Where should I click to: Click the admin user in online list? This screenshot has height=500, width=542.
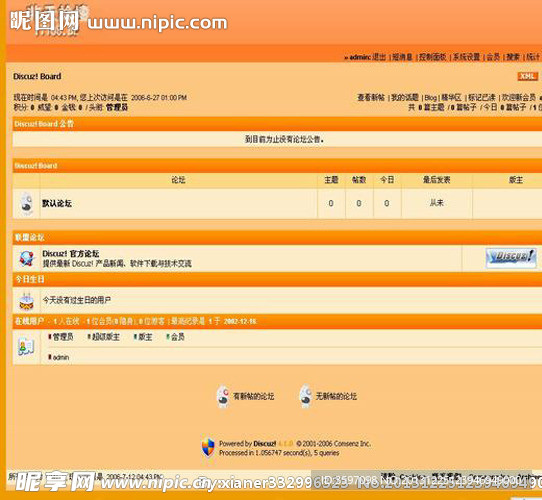coord(61,357)
